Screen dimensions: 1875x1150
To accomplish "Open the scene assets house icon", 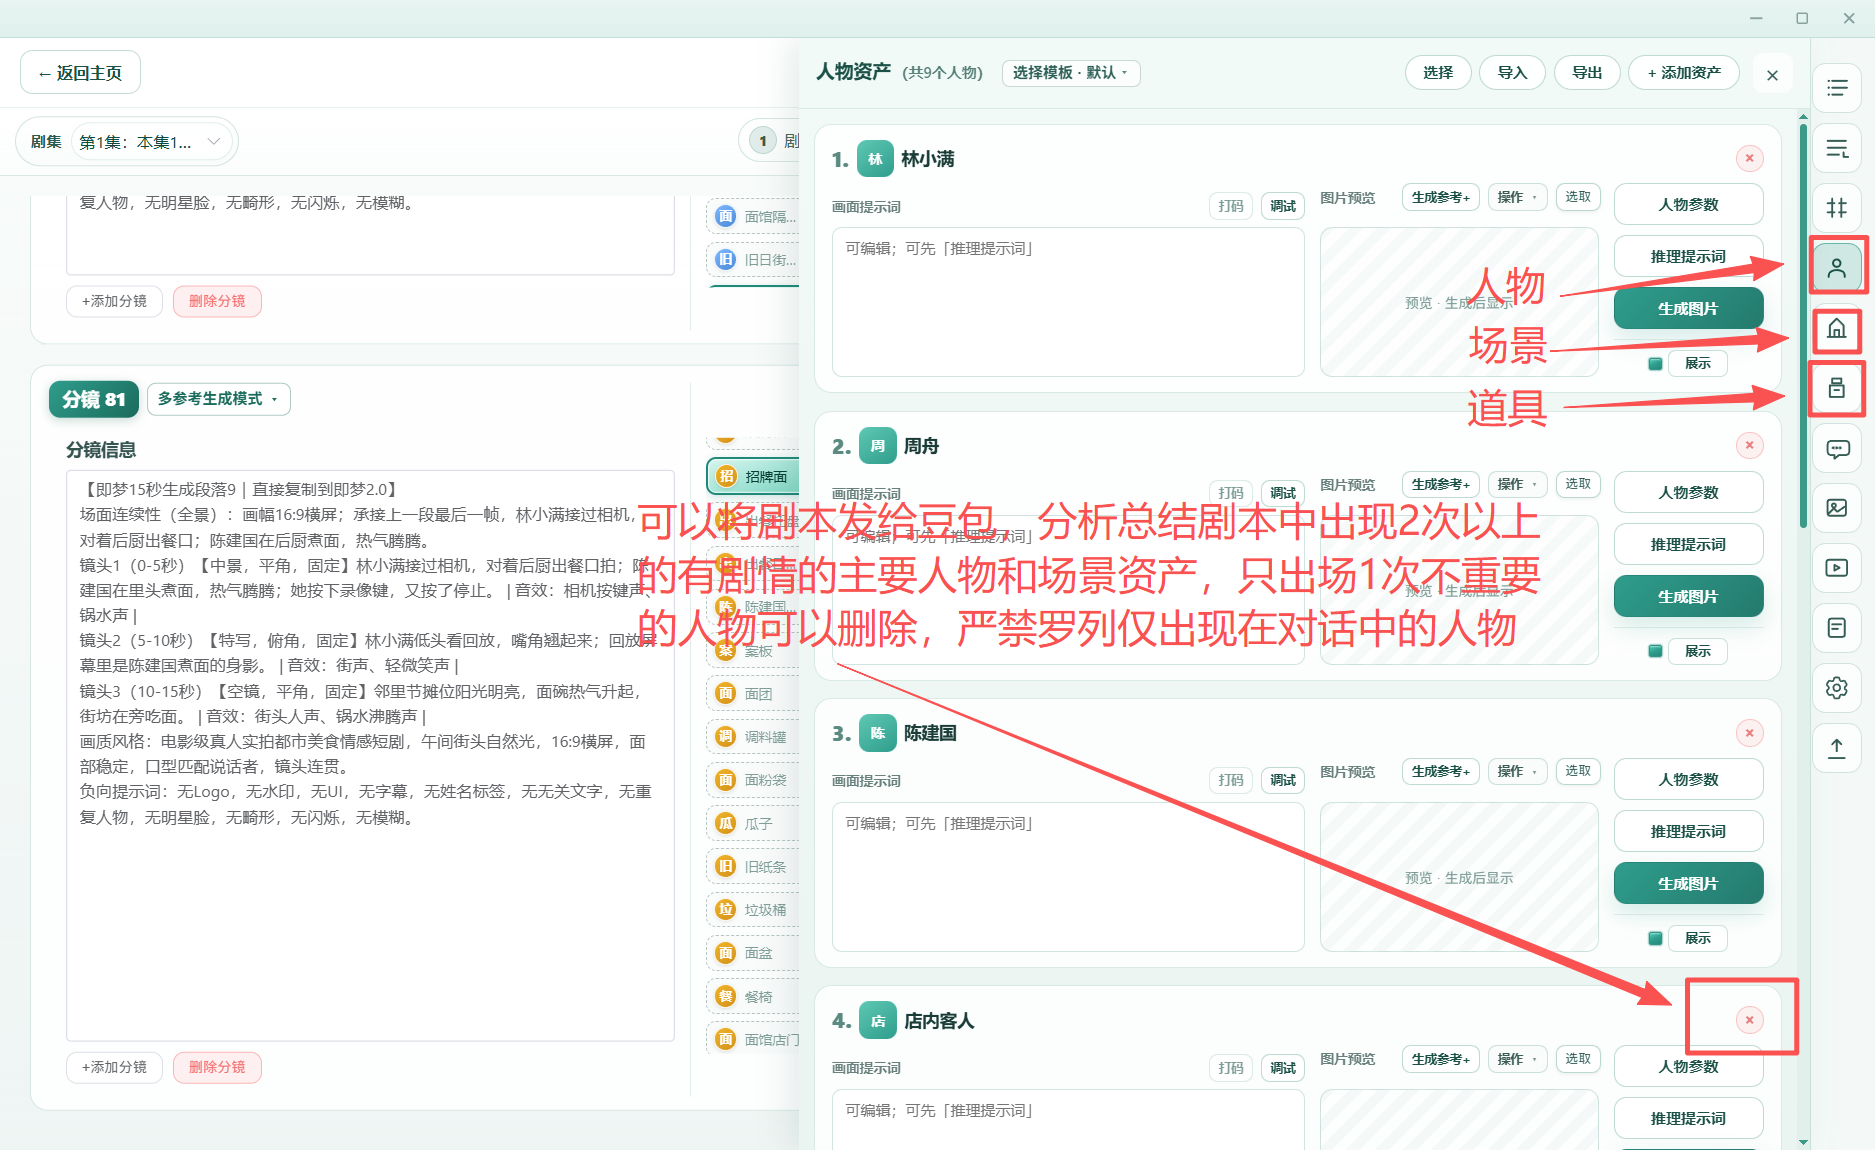I will [x=1837, y=328].
